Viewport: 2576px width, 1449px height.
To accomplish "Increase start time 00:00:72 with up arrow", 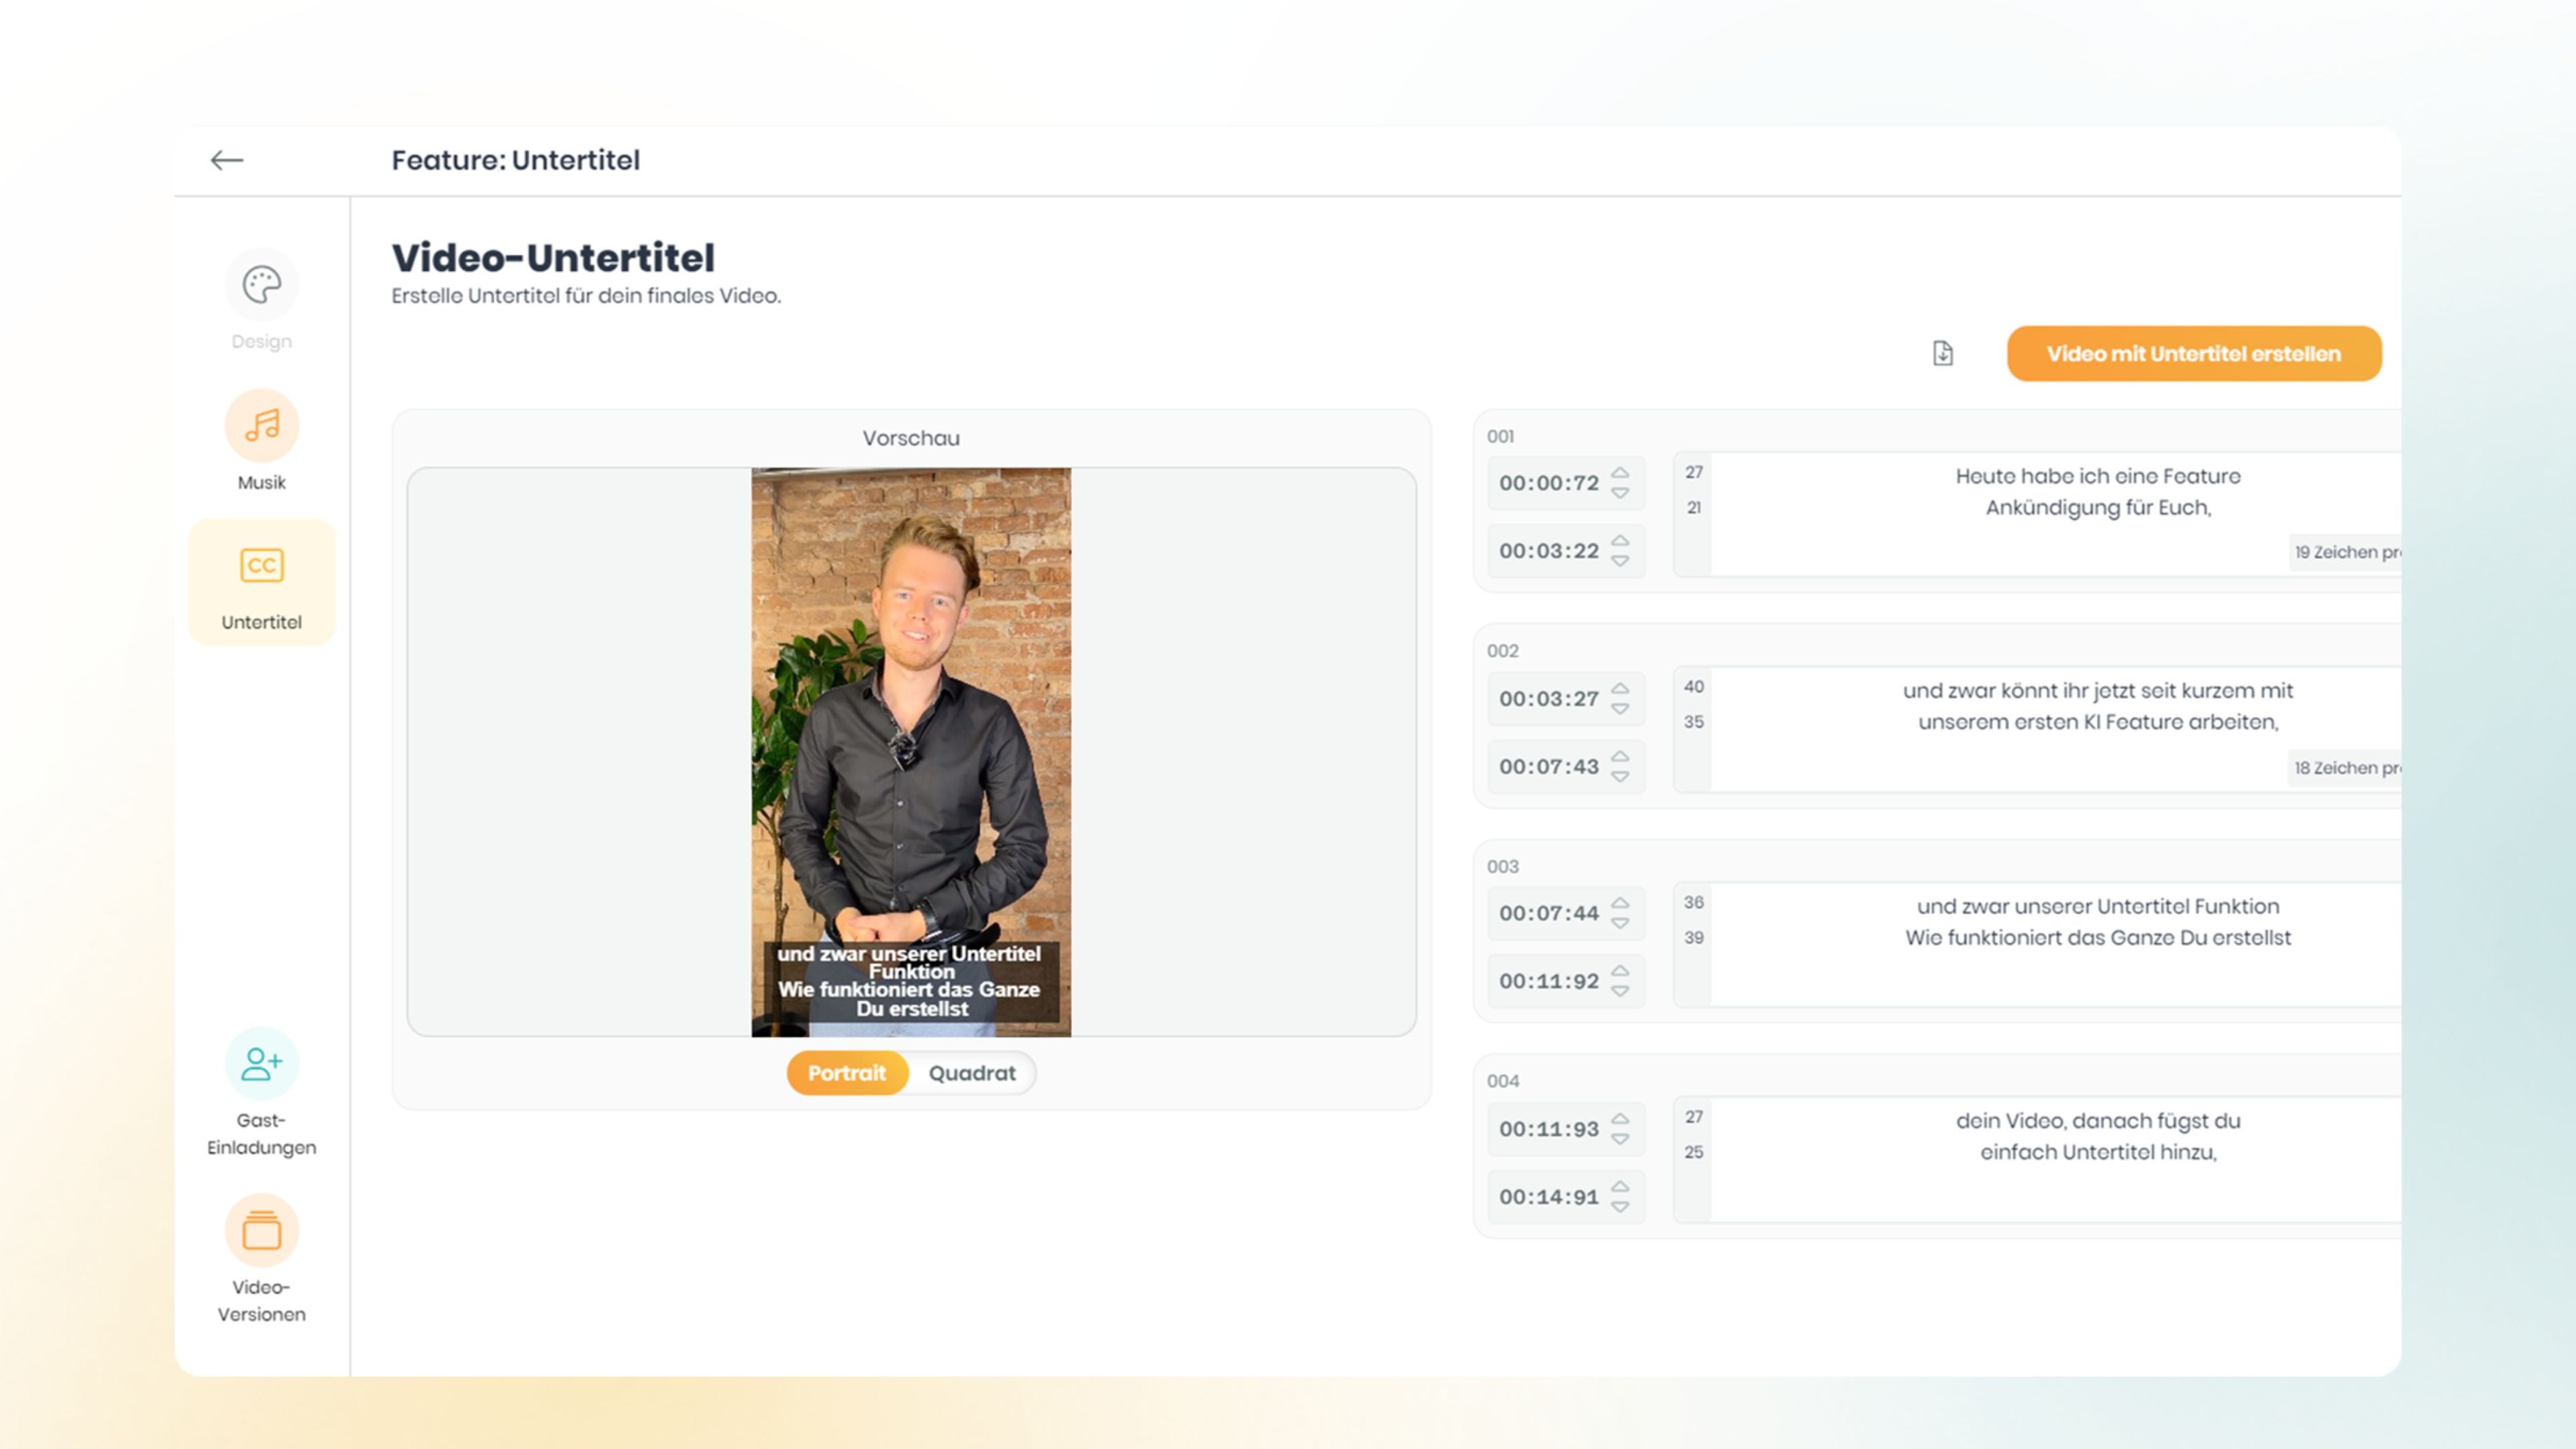I will point(1620,473).
